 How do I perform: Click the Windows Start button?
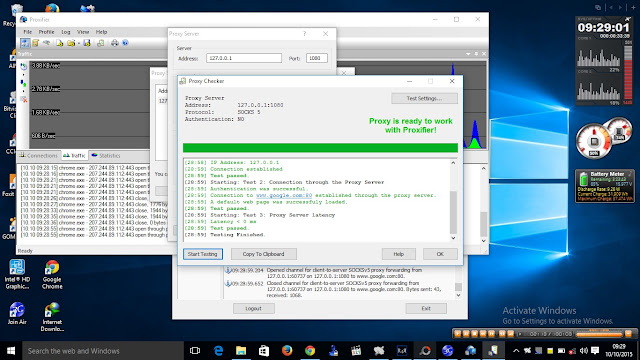(x=11, y=351)
